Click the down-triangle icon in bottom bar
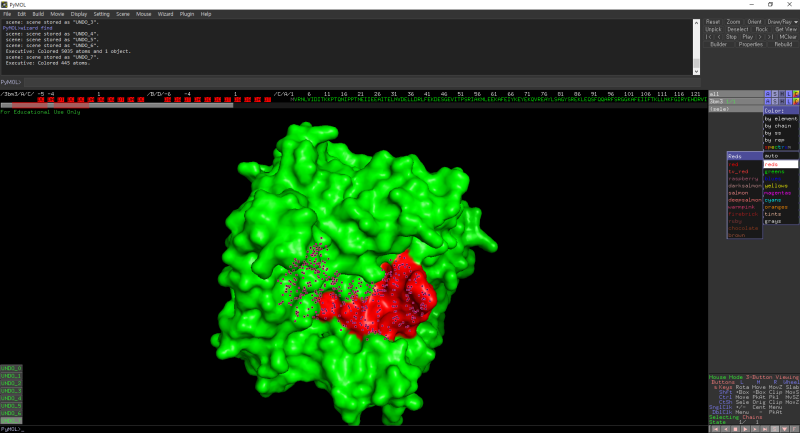 785,429
